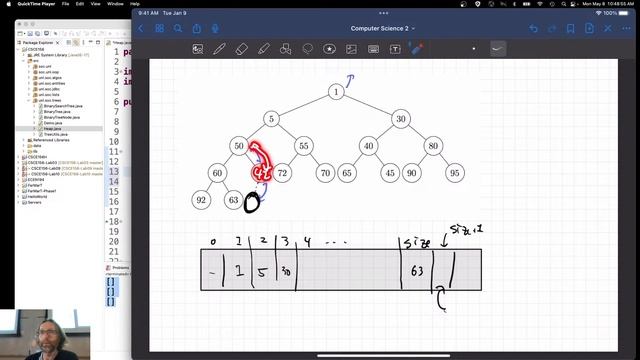
Task: Select the Pen tool
Action: click(220, 49)
